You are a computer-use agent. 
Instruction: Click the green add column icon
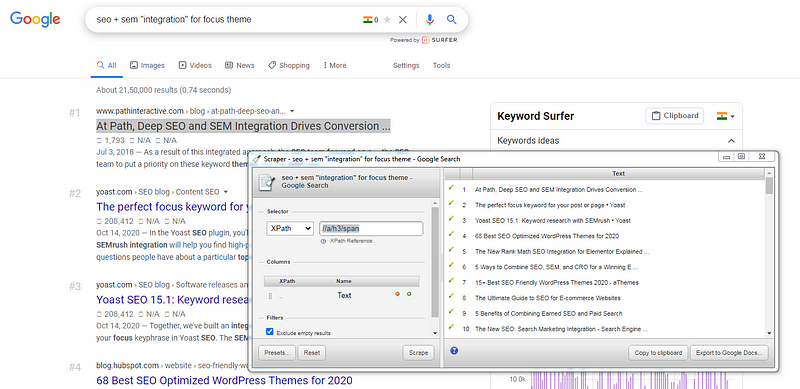point(409,294)
